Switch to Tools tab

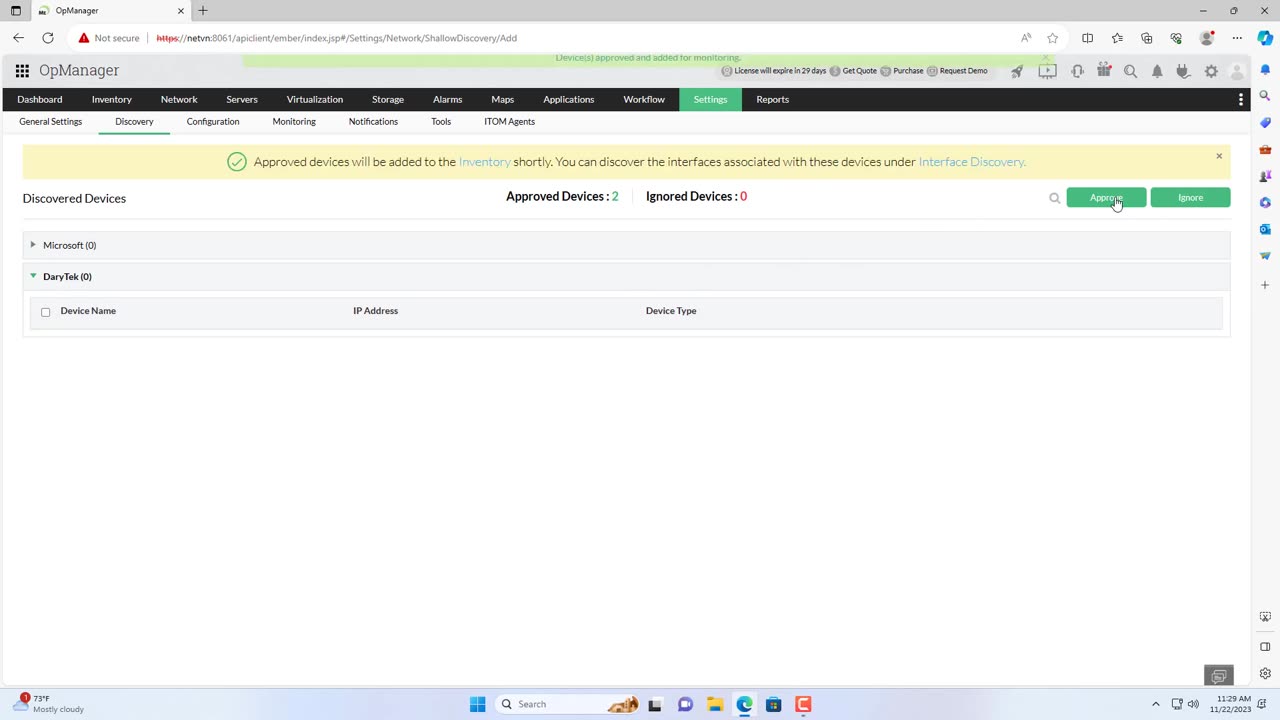tap(441, 122)
